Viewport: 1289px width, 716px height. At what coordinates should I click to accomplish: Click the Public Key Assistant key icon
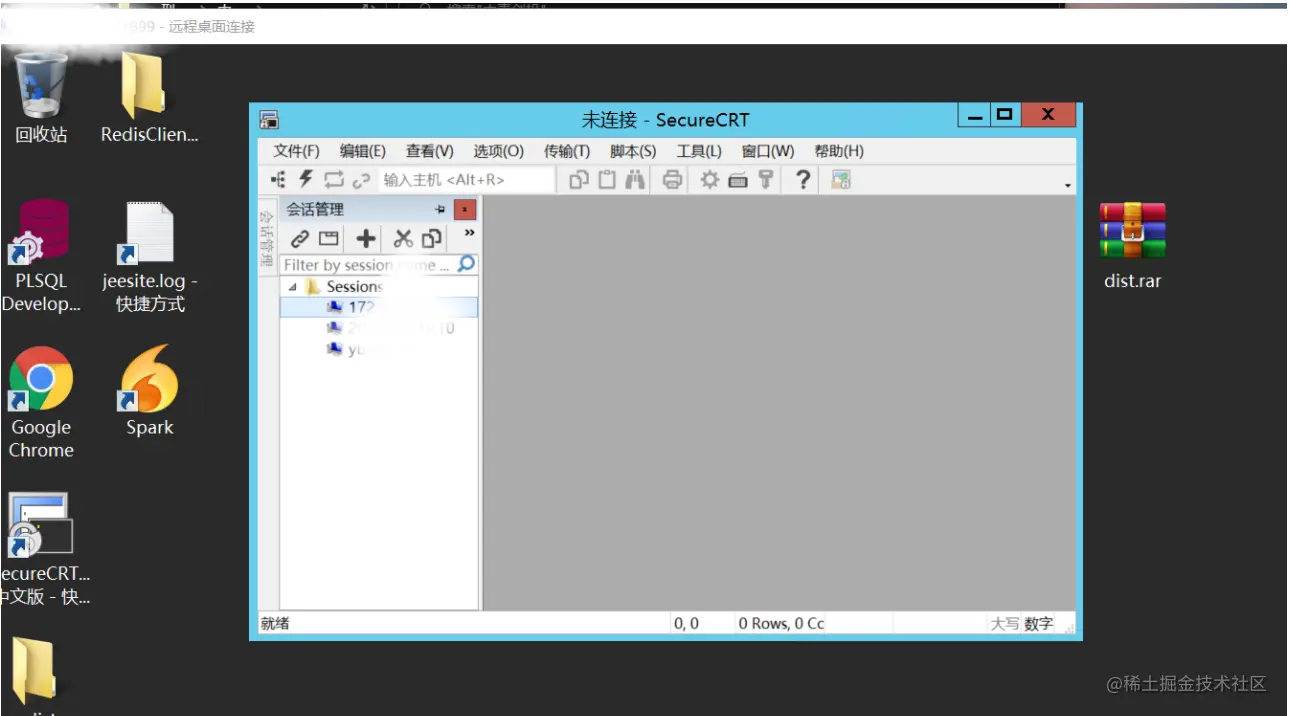(x=766, y=180)
